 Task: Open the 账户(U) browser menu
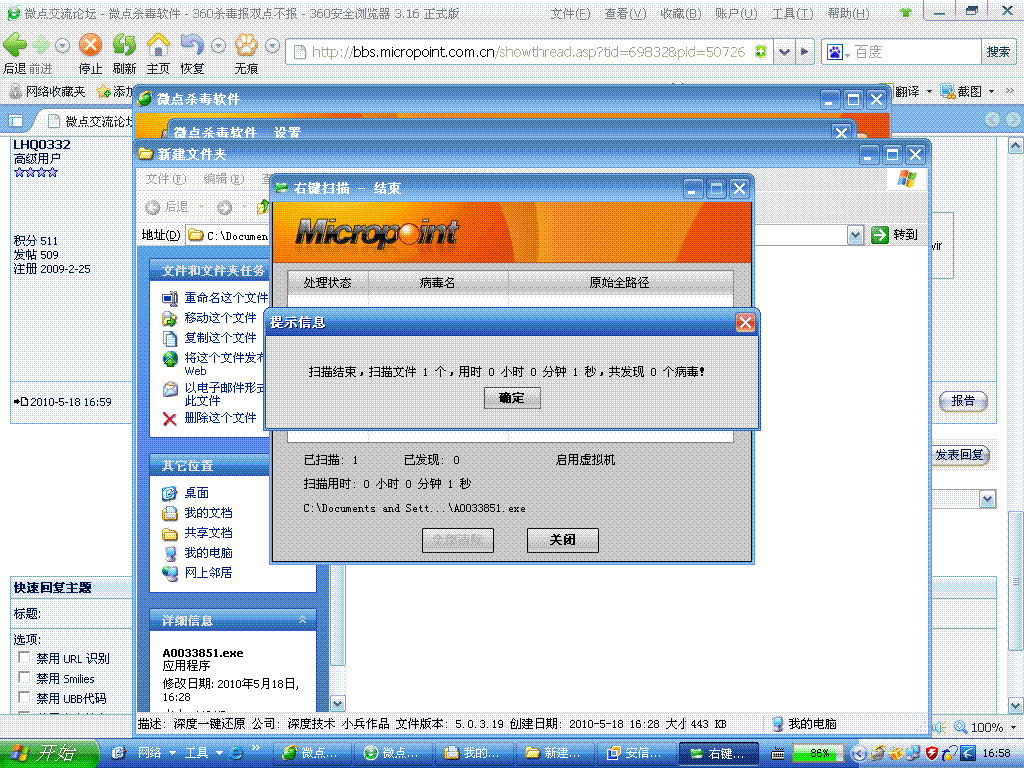coord(736,14)
